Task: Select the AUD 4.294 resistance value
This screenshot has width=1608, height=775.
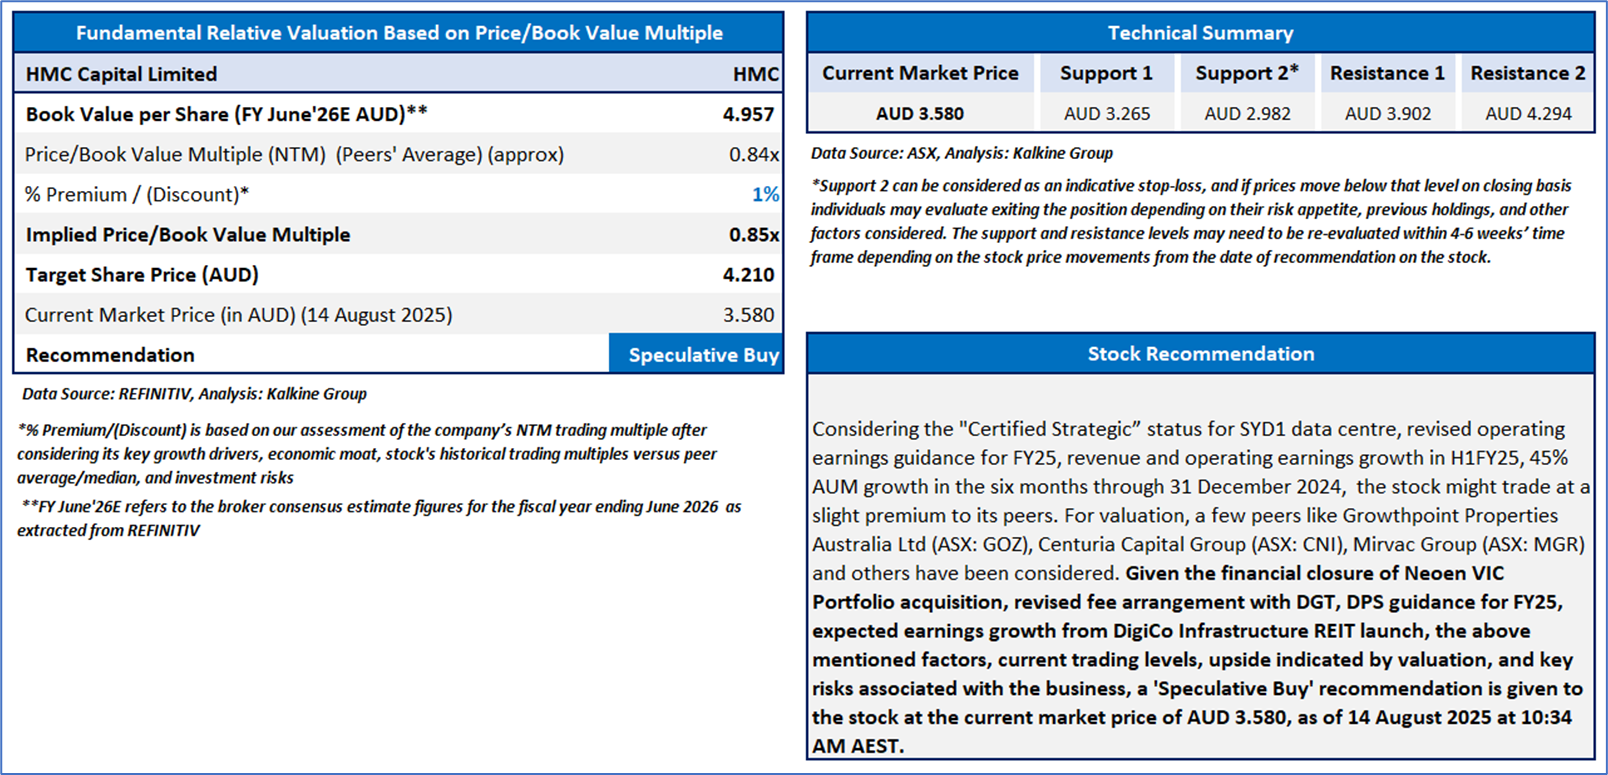Action: pyautogui.click(x=1528, y=114)
